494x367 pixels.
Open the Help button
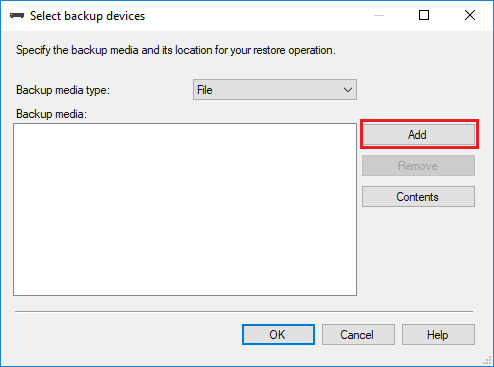pyautogui.click(x=438, y=334)
